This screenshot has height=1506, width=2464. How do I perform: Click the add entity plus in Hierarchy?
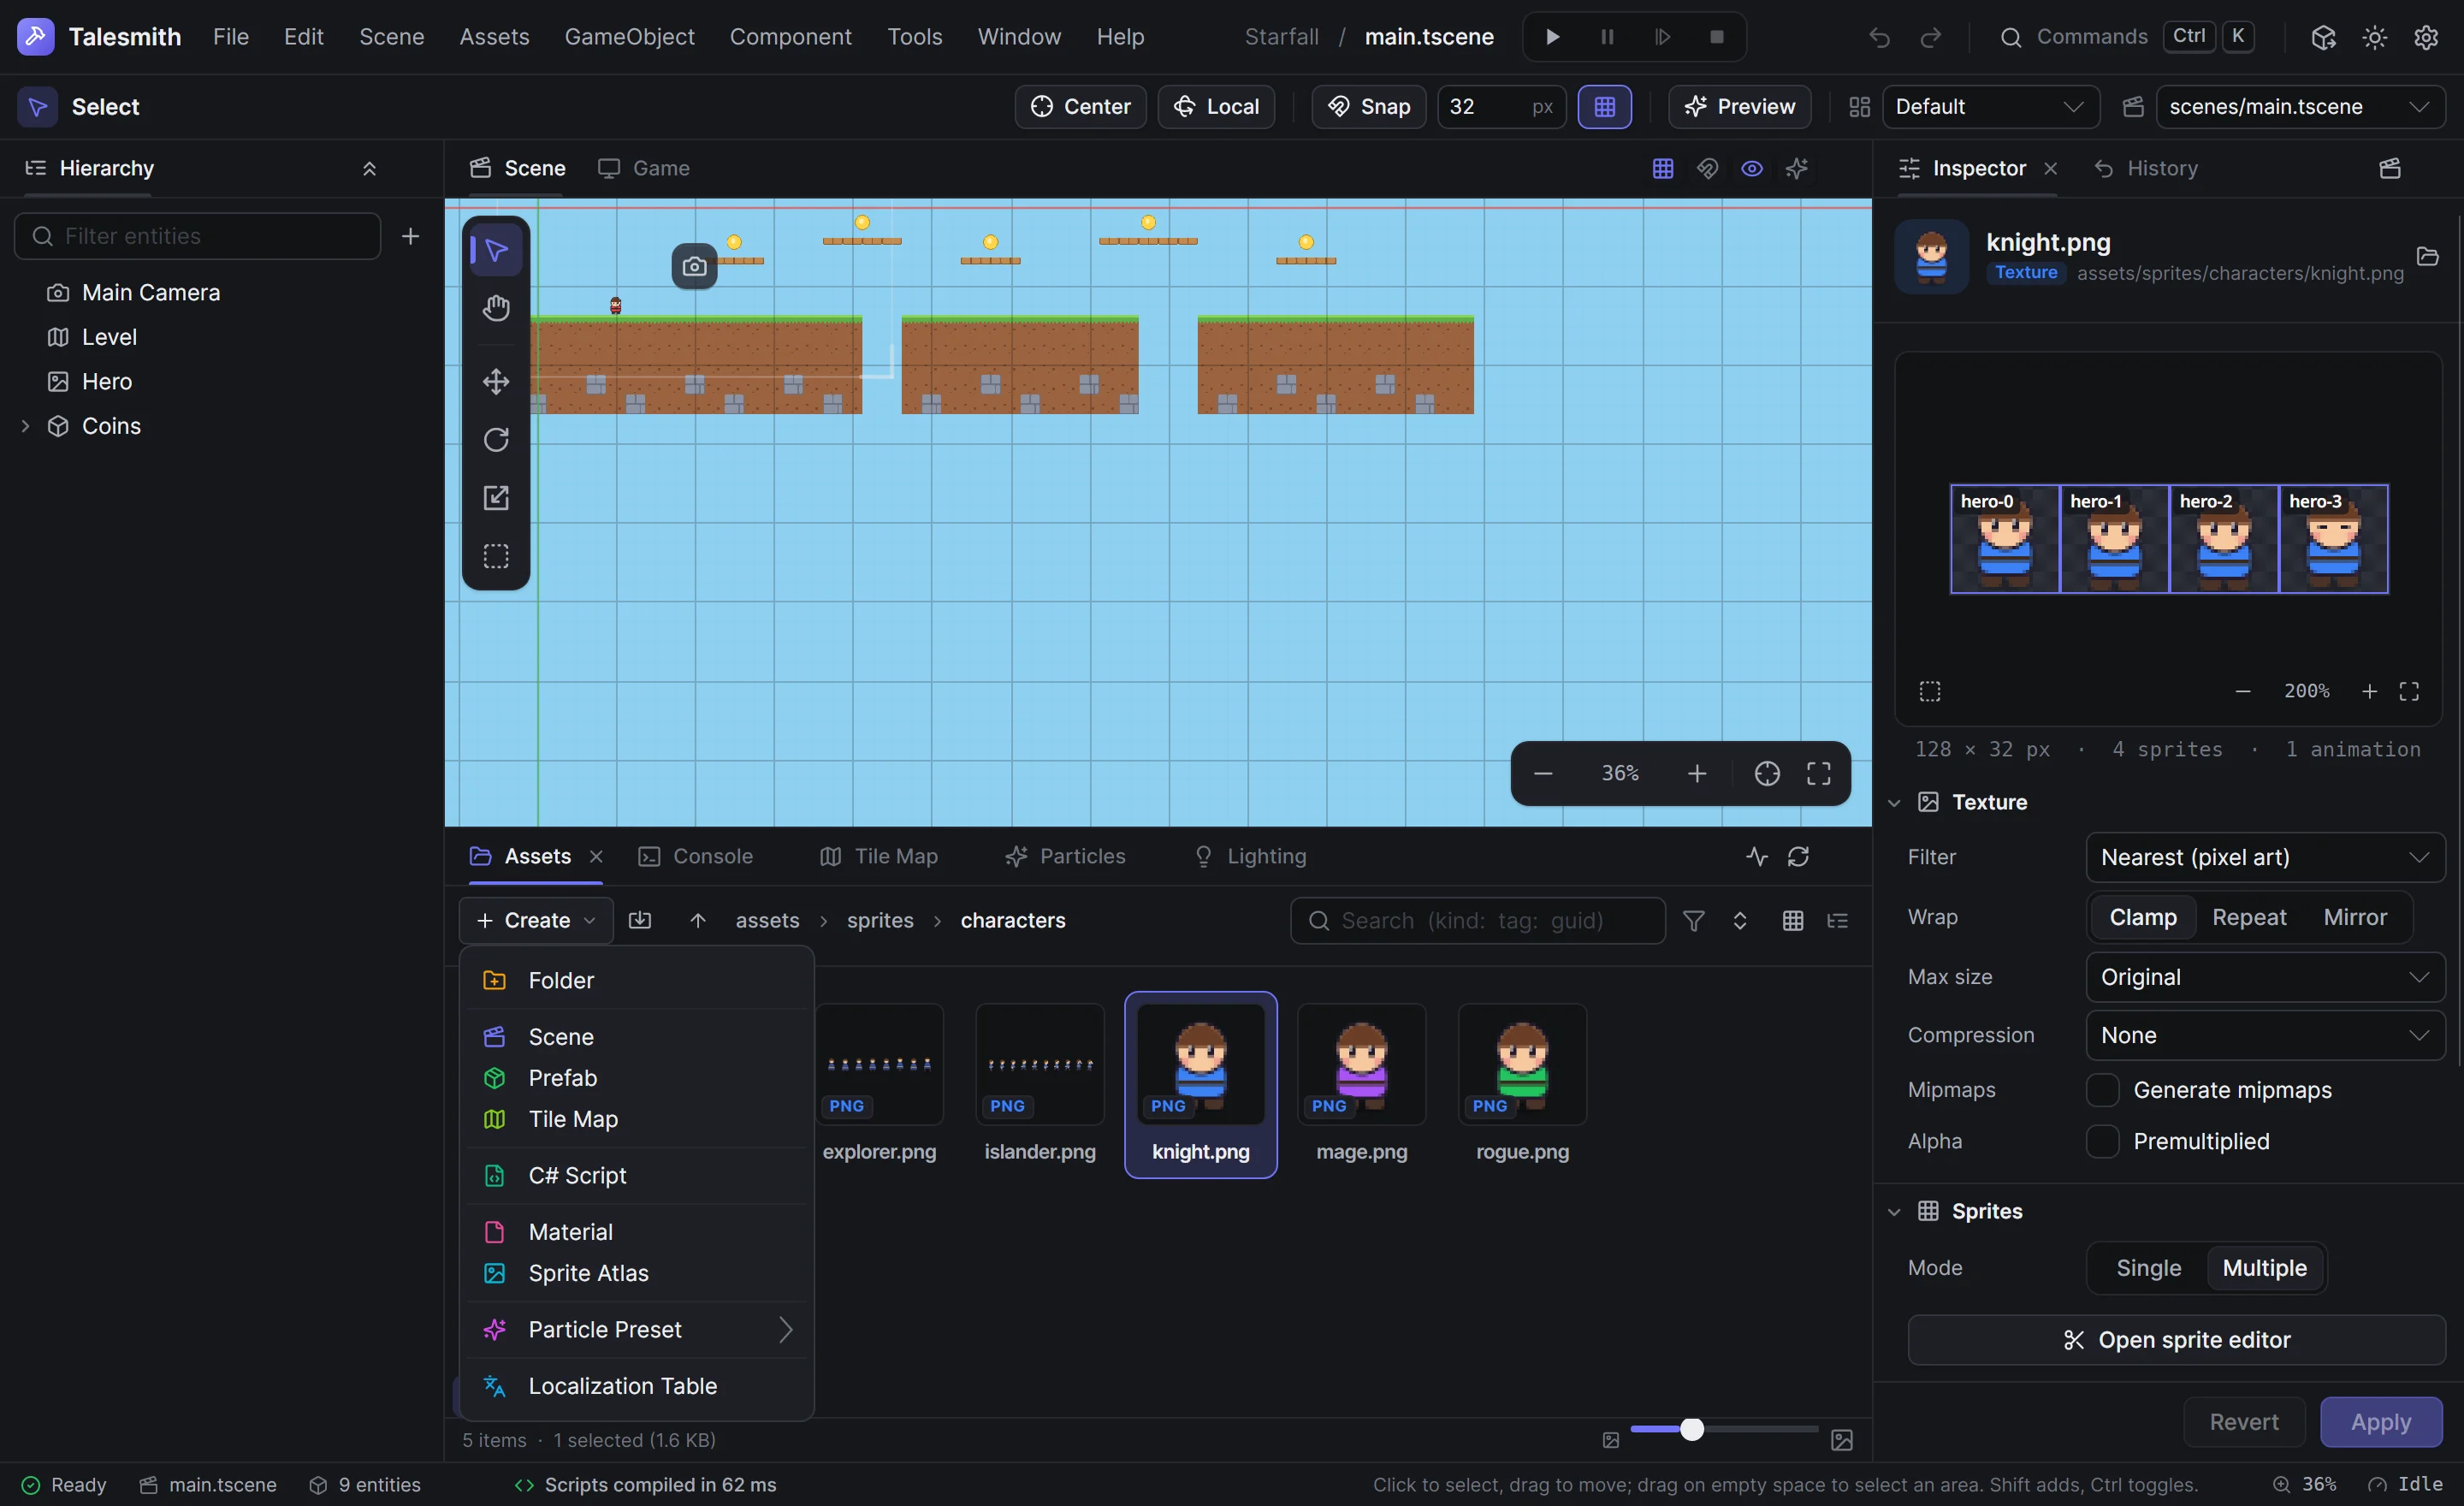[x=410, y=236]
